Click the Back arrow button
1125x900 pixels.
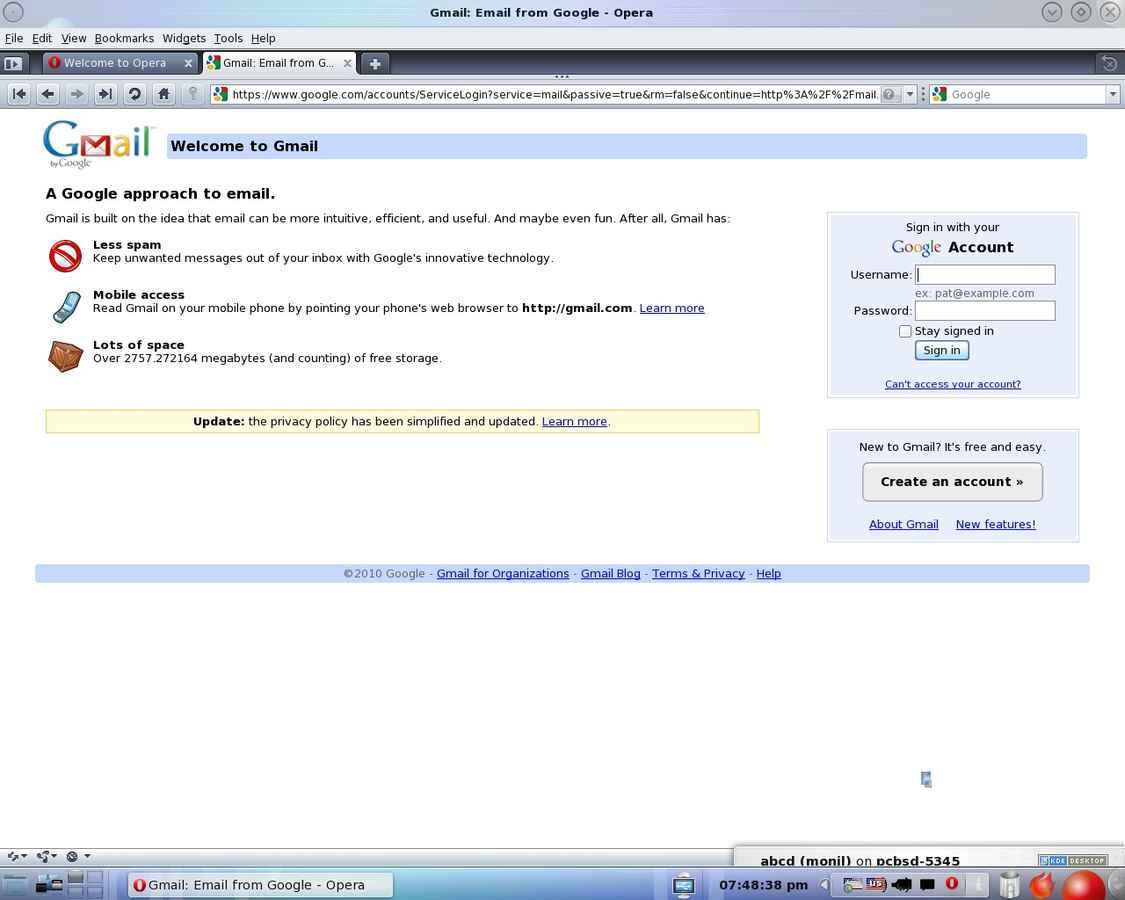[x=48, y=94]
